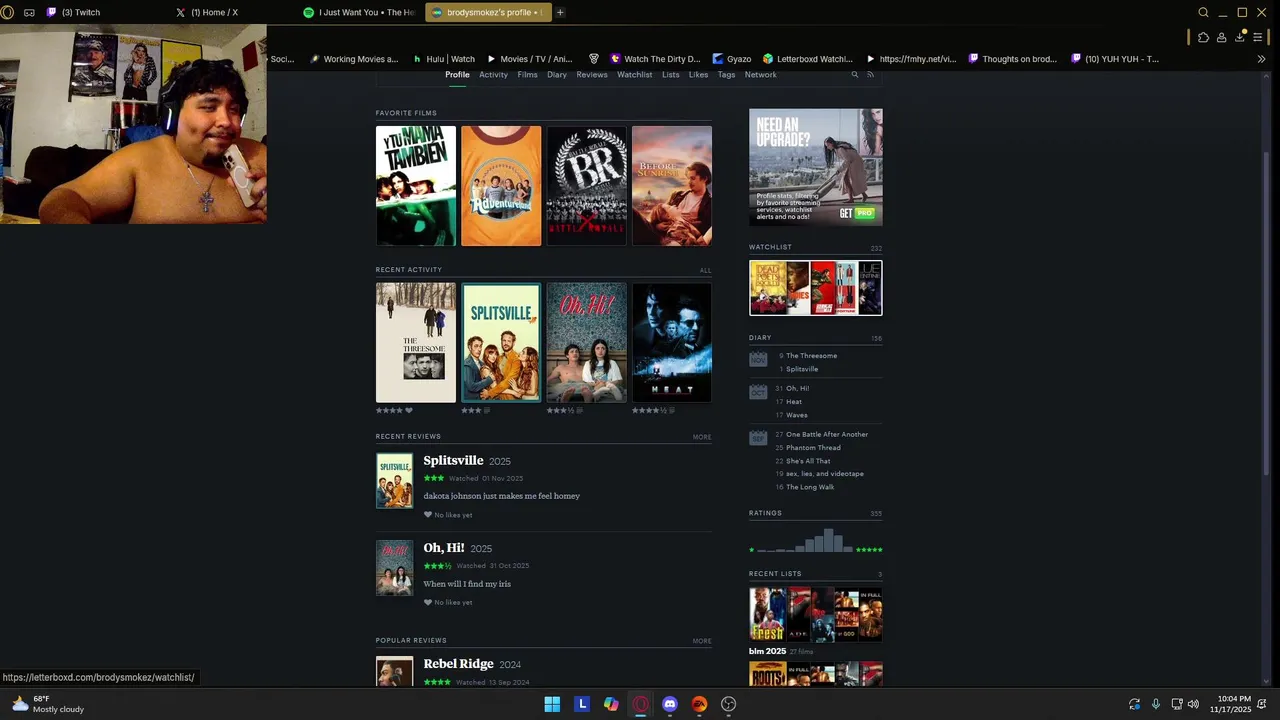
Task: Open the Likes nav item
Action: coord(698,75)
